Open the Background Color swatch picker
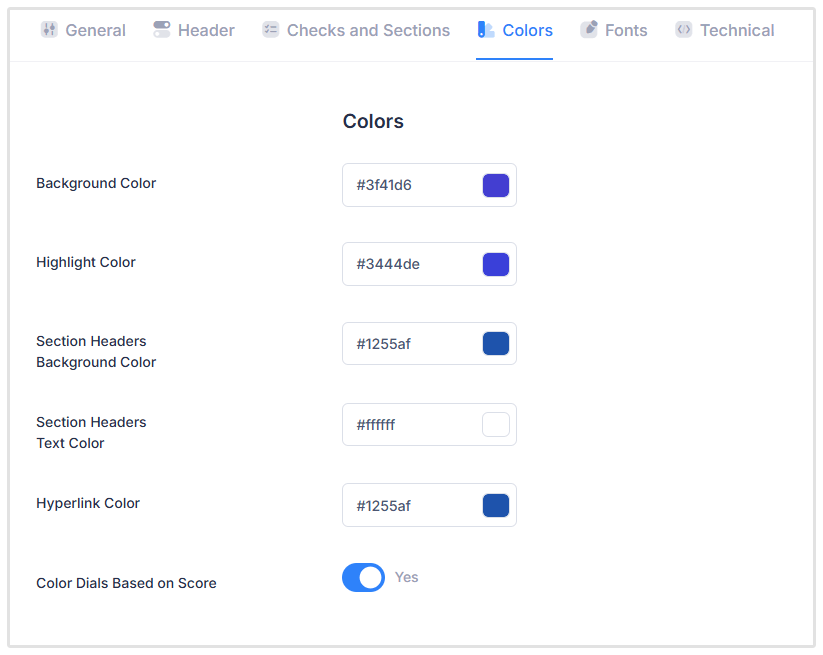Image resolution: width=823 pixels, height=655 pixels. tap(495, 185)
